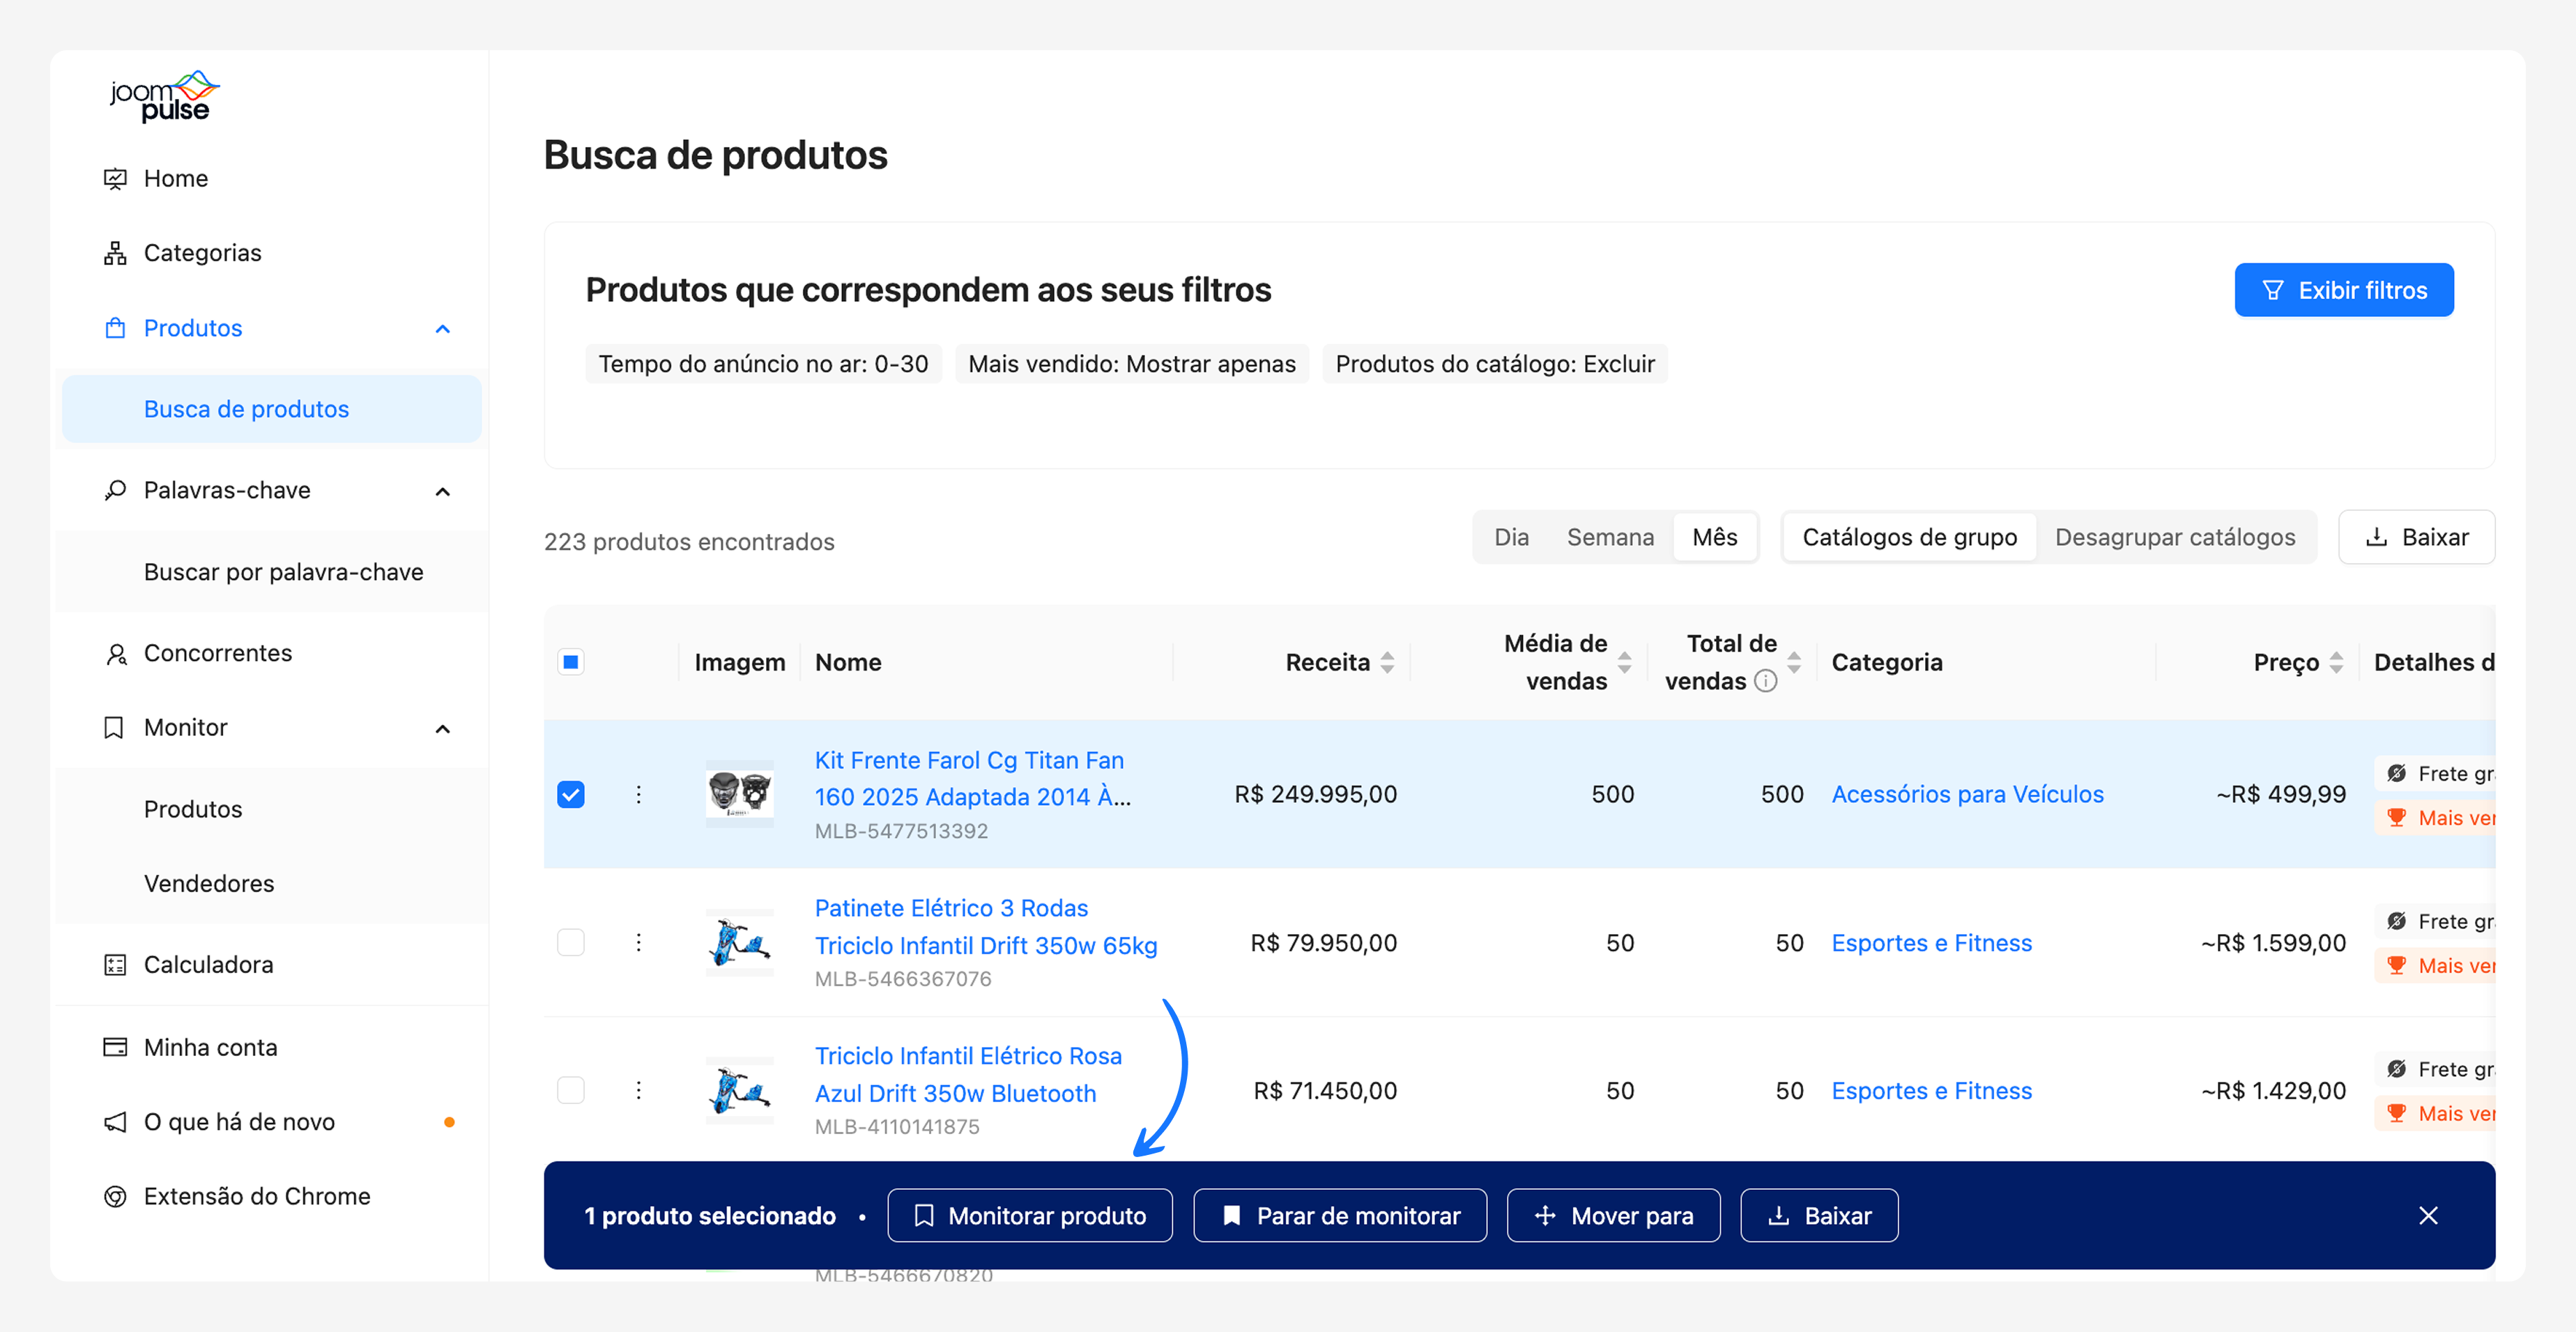2576x1332 pixels.
Task: Toggle the select-all header checkbox
Action: click(571, 662)
